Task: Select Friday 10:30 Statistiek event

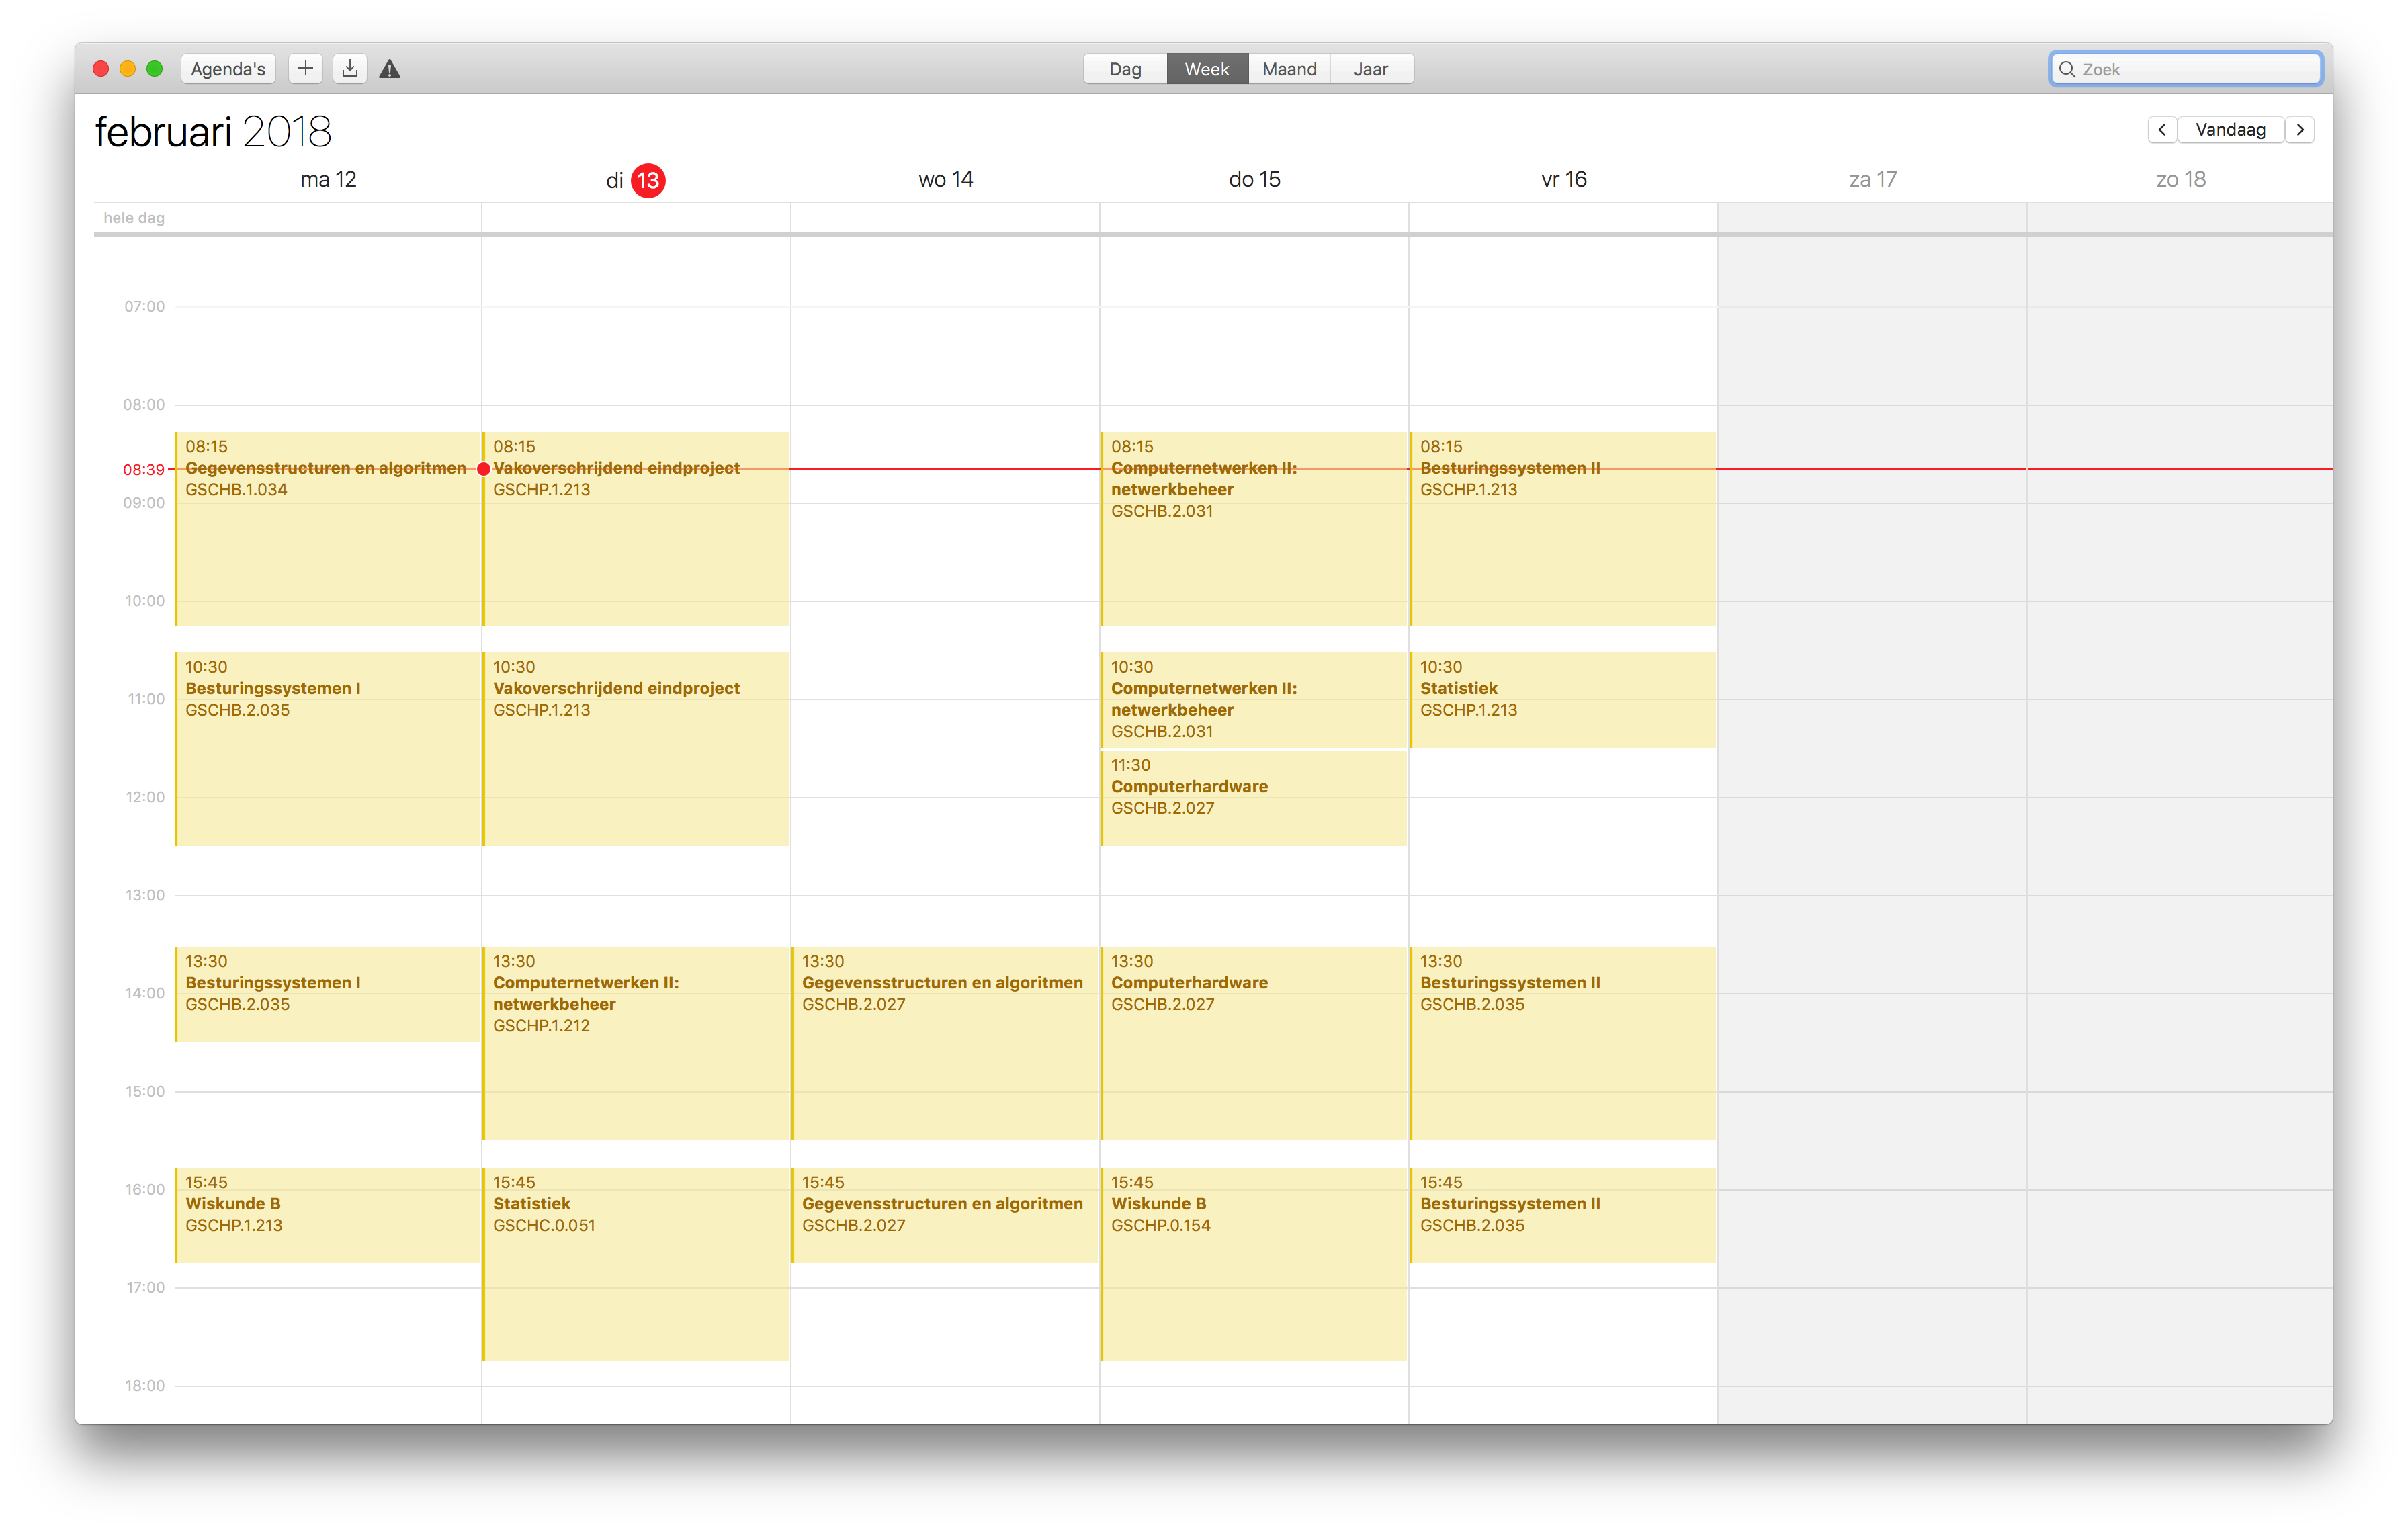Action: 1562,700
